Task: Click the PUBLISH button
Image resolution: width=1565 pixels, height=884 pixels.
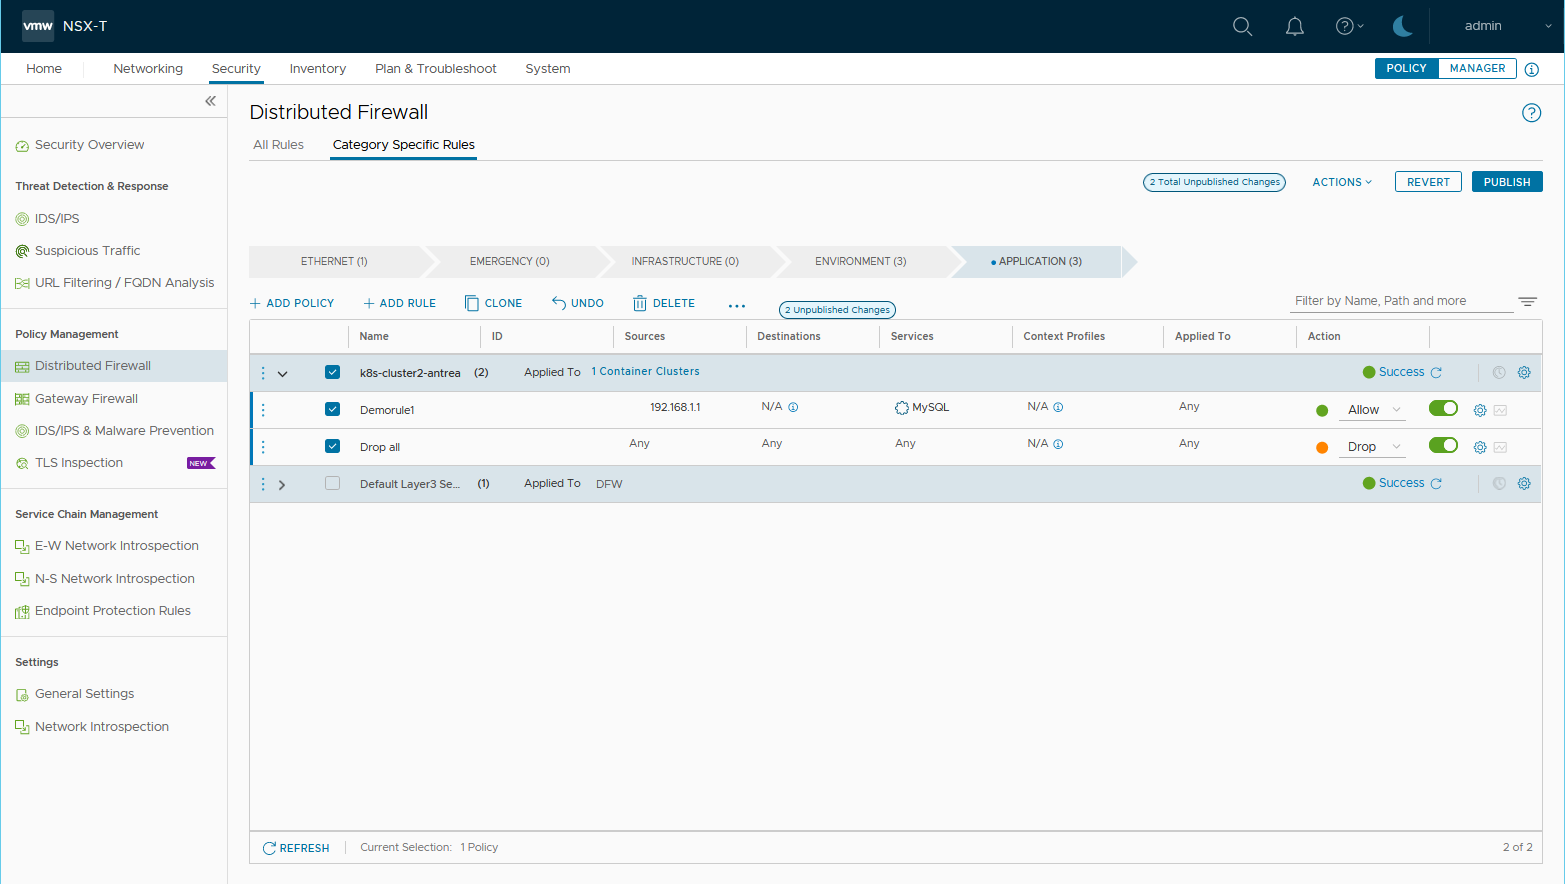Action: click(1507, 182)
